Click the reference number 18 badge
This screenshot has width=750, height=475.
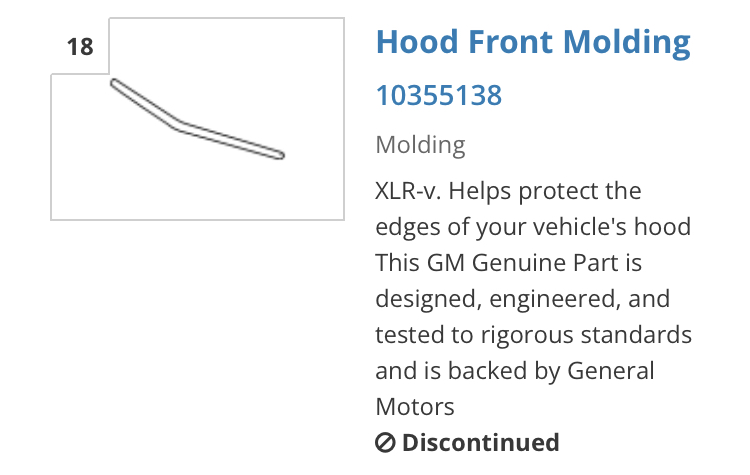(x=80, y=47)
